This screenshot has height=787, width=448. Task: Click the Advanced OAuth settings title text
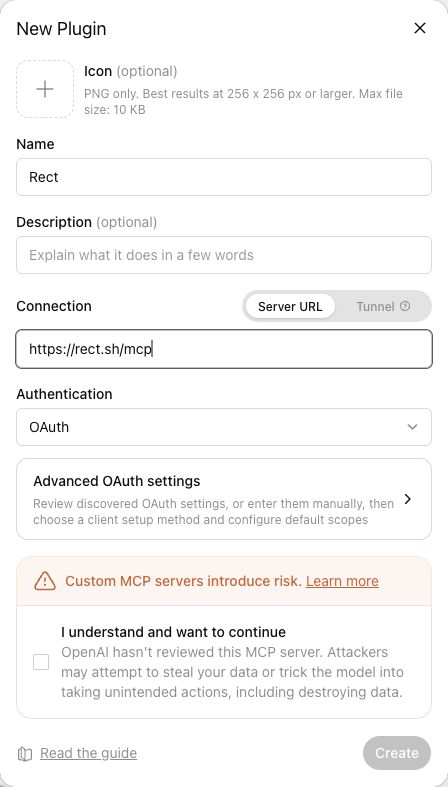pyautogui.click(x=117, y=481)
